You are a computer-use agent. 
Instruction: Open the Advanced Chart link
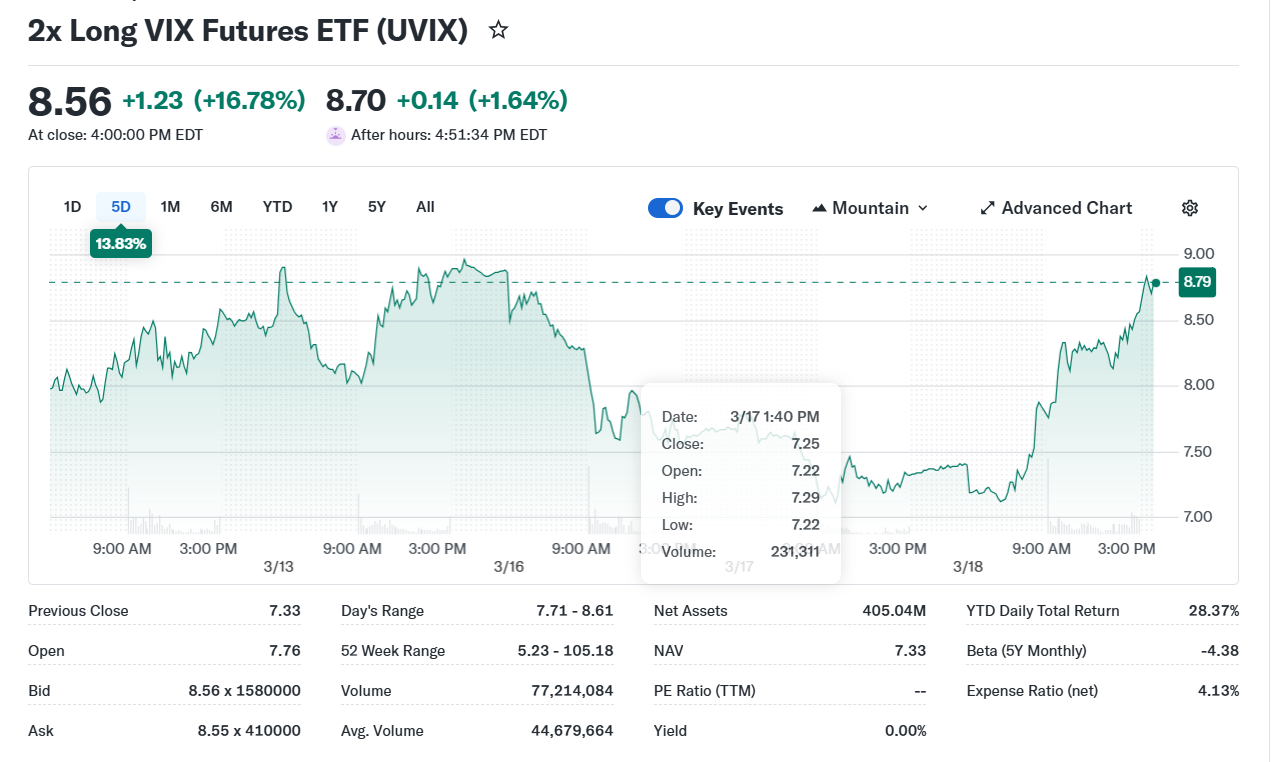click(1066, 208)
